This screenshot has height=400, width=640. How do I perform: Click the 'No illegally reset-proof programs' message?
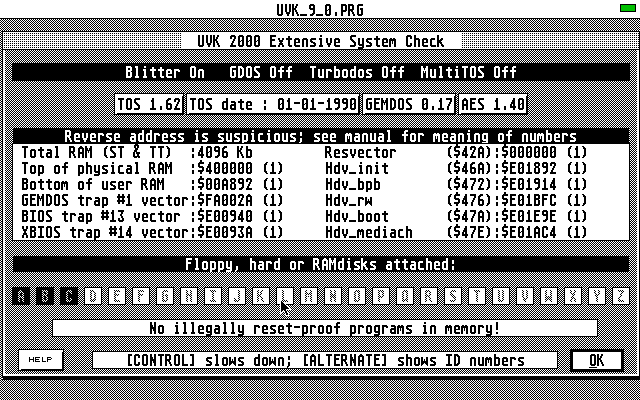click(325, 328)
